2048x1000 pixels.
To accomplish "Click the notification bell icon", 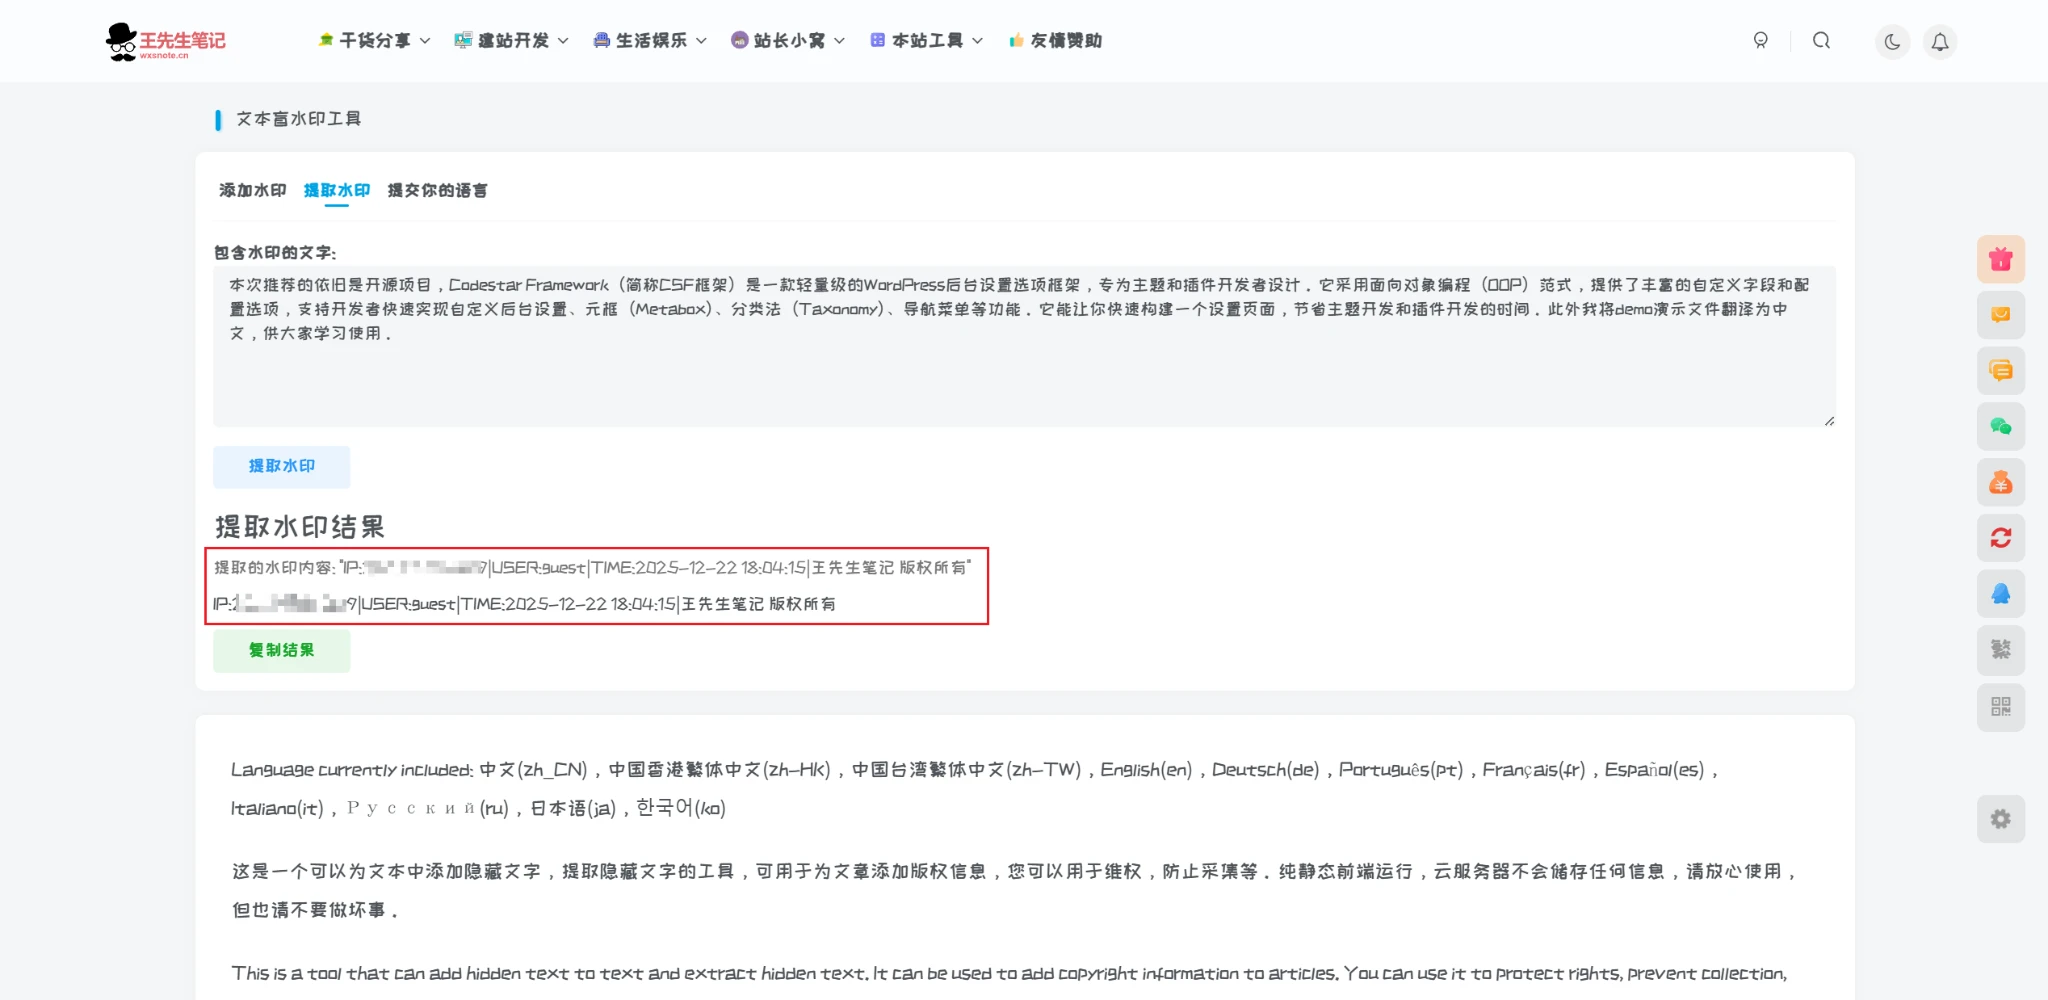I will coord(1939,42).
